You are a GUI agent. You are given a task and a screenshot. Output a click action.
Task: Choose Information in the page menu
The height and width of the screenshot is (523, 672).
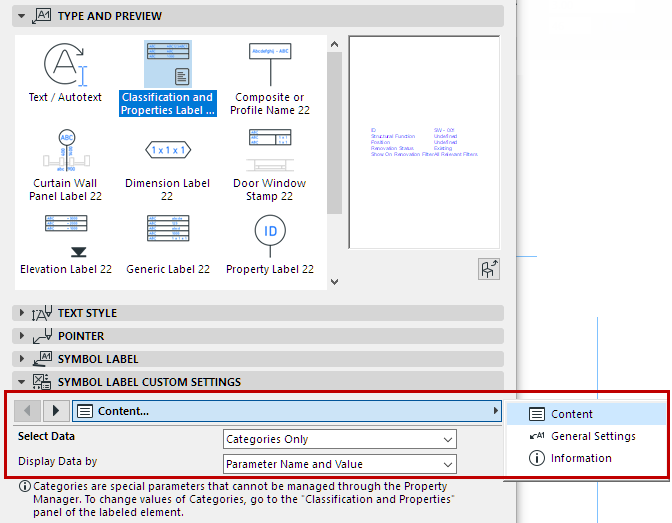click(x=586, y=458)
